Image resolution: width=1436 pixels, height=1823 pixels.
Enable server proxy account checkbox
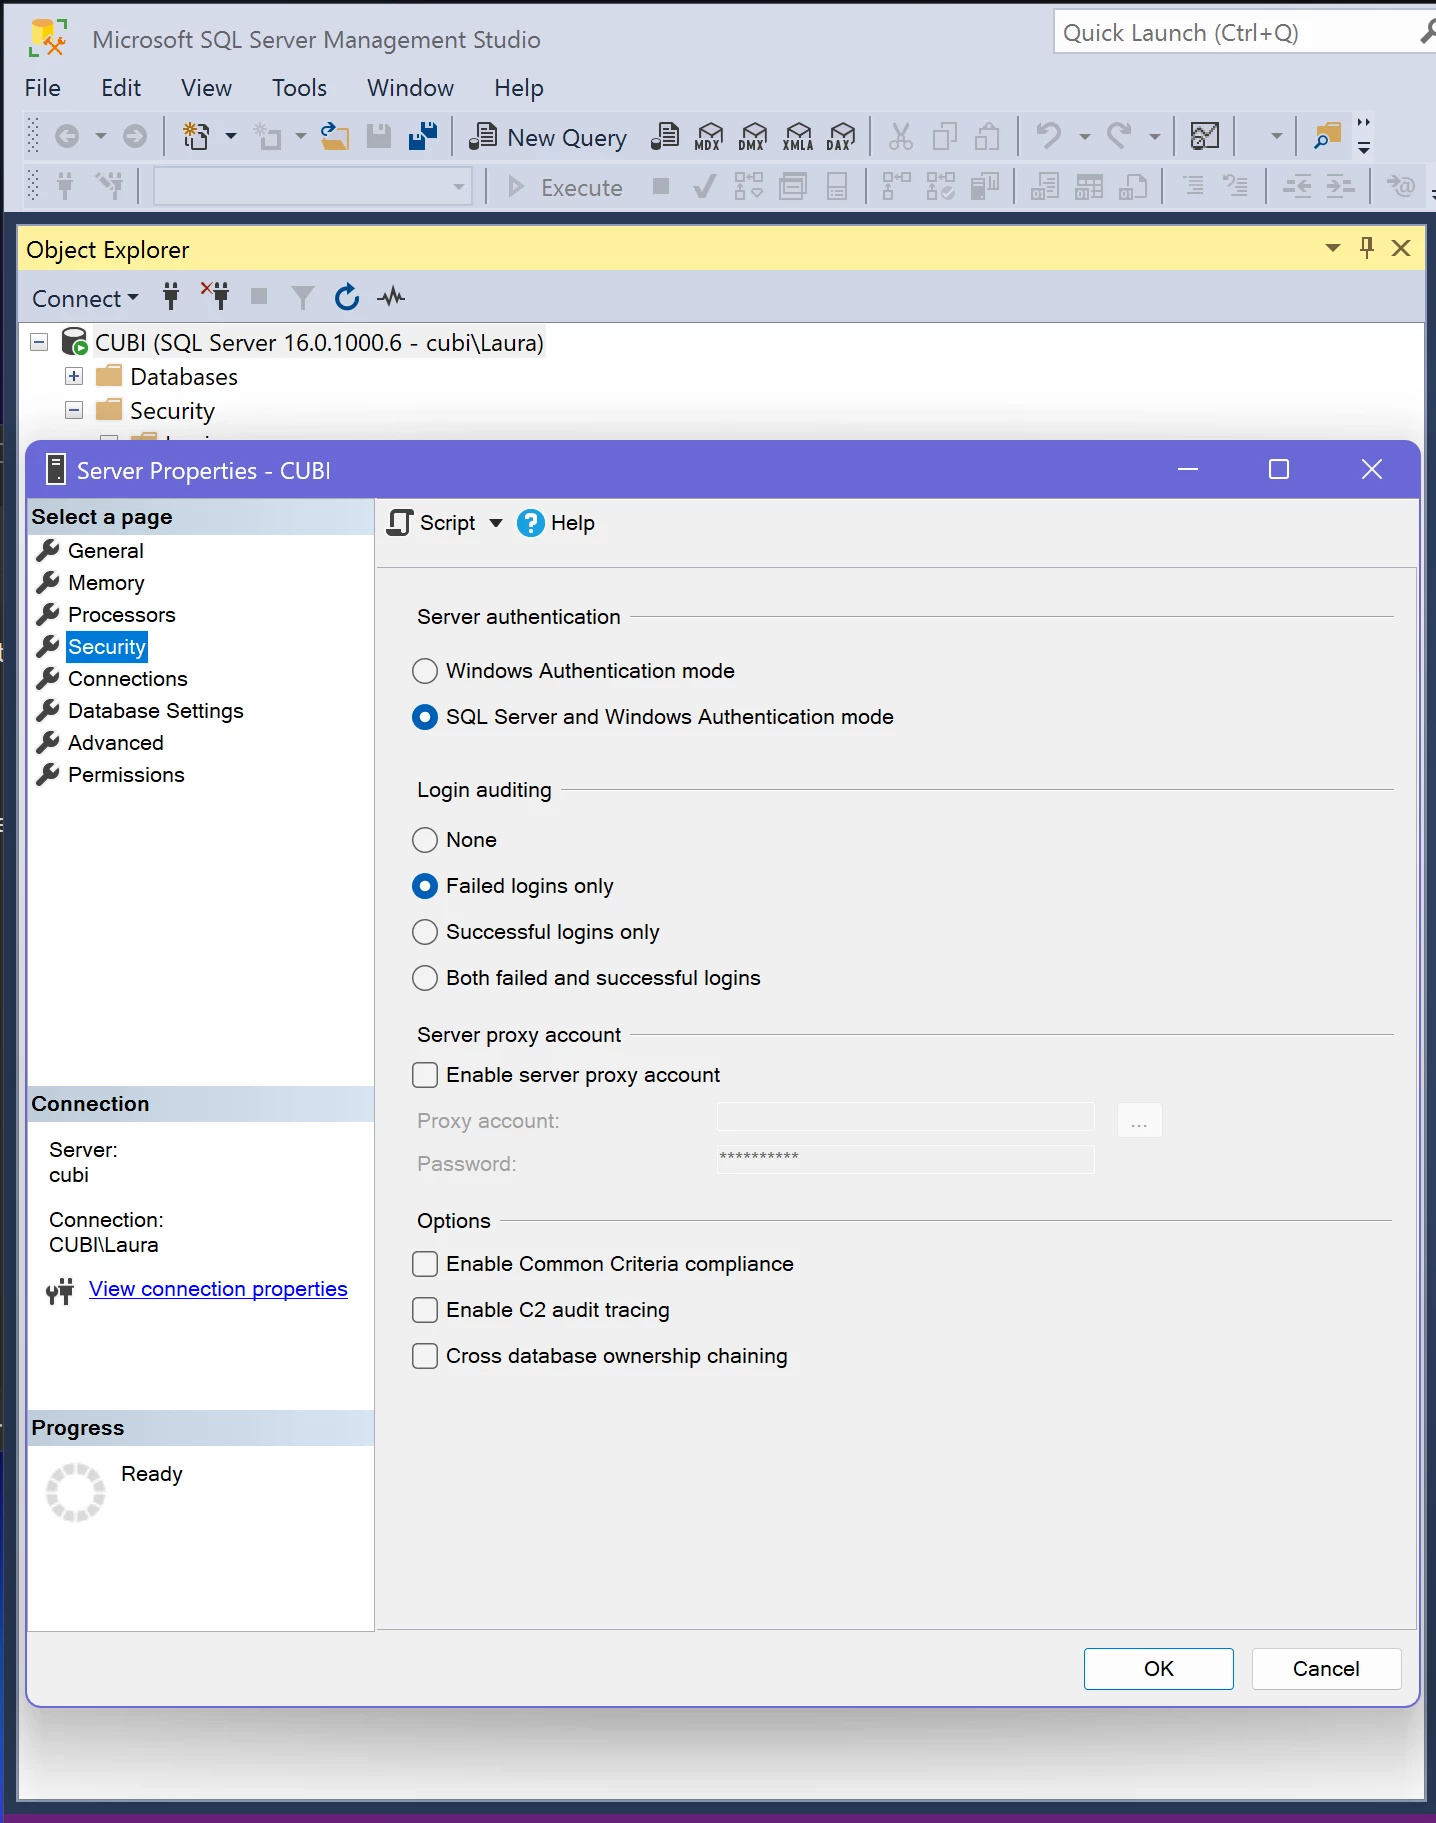point(425,1075)
